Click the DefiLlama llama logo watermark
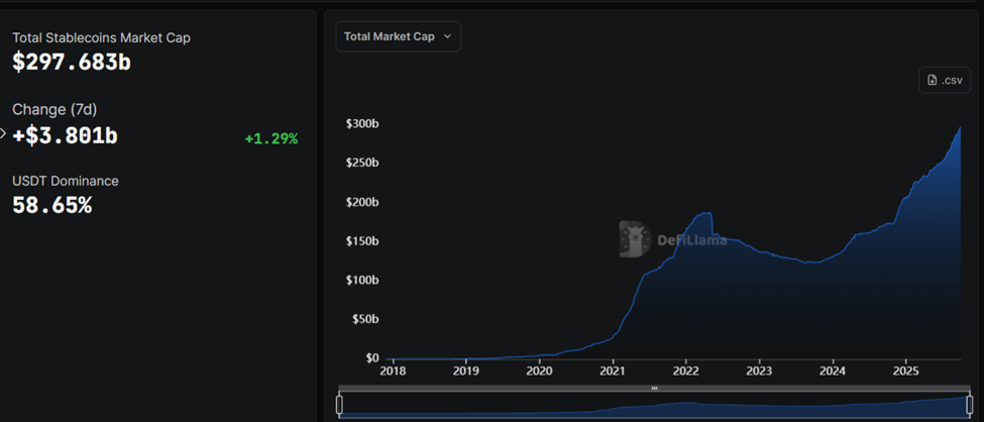Image resolution: width=984 pixels, height=422 pixels. tap(634, 239)
